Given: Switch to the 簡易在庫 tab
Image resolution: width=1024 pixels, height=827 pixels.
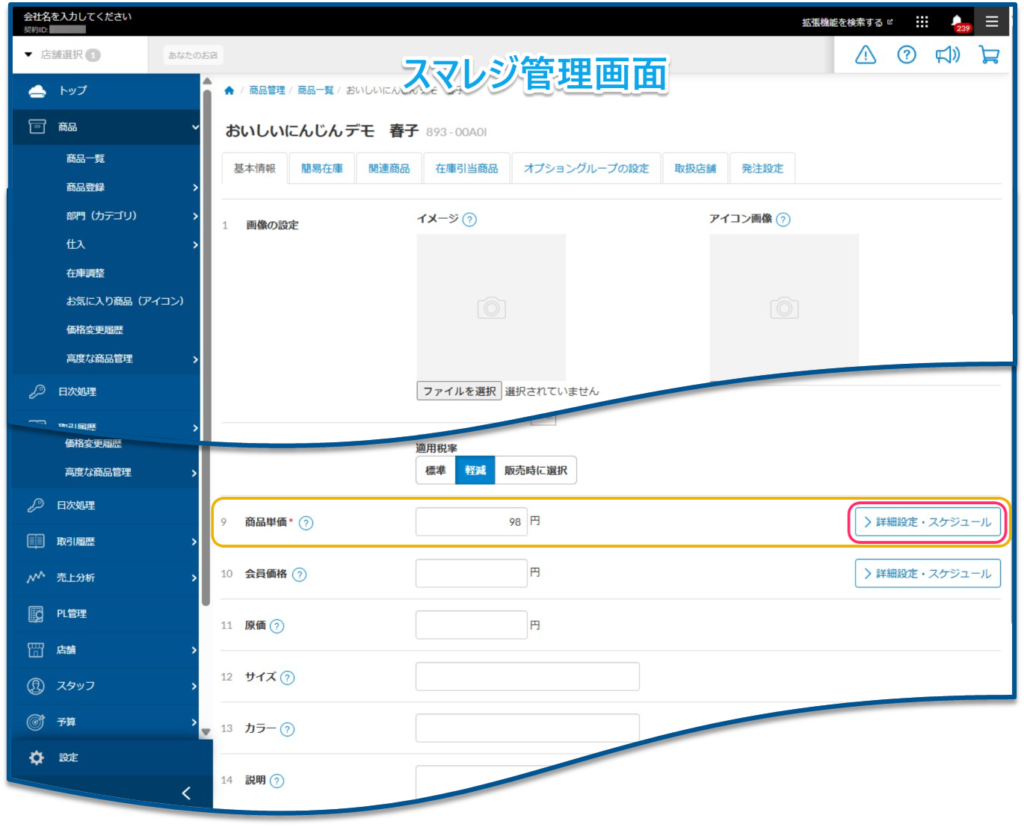Looking at the screenshot, I should (322, 169).
